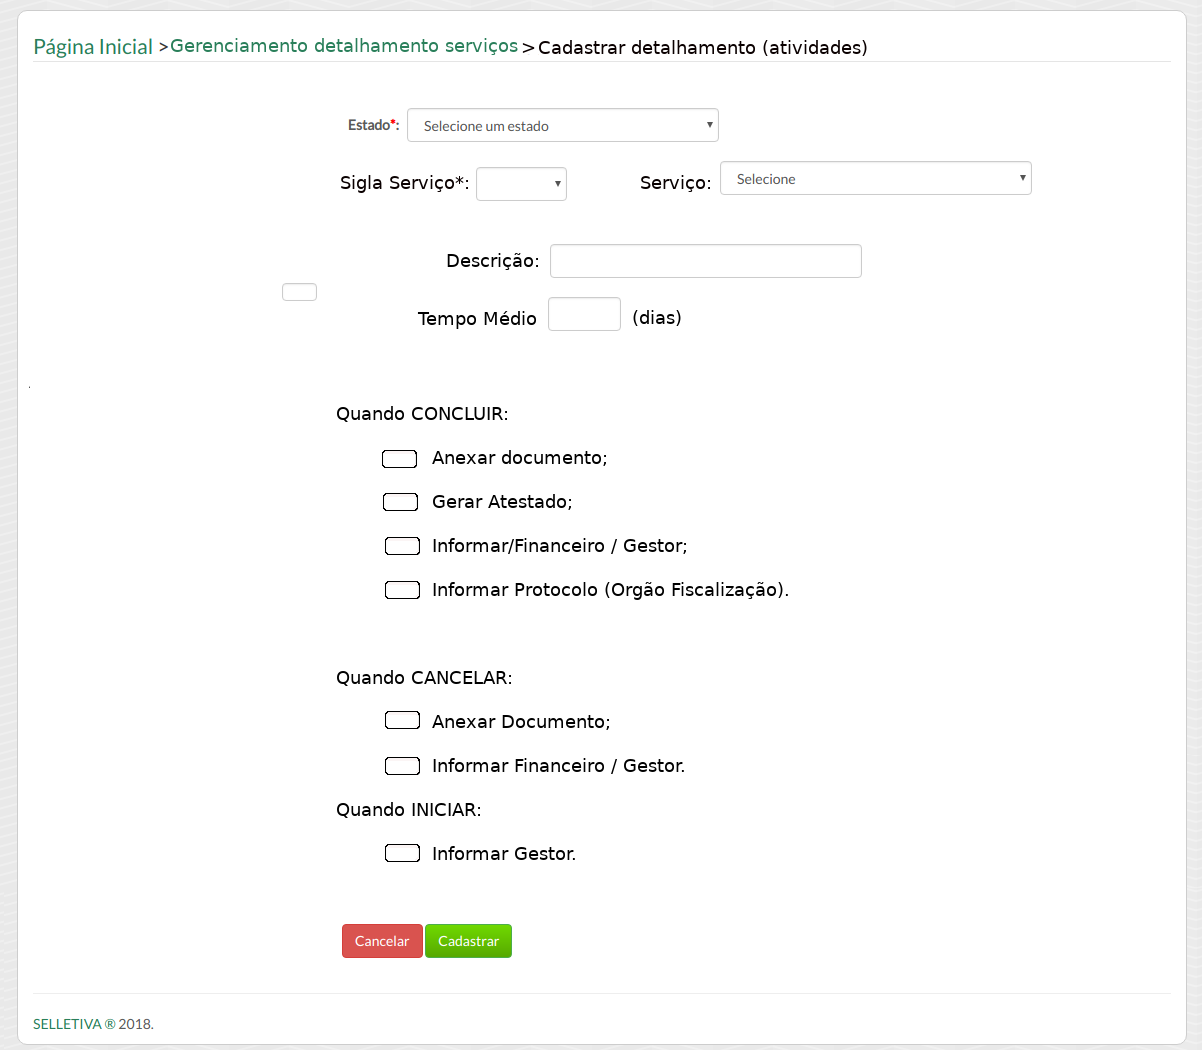
Task: Submit the form with Cadastrar button
Action: click(x=468, y=941)
